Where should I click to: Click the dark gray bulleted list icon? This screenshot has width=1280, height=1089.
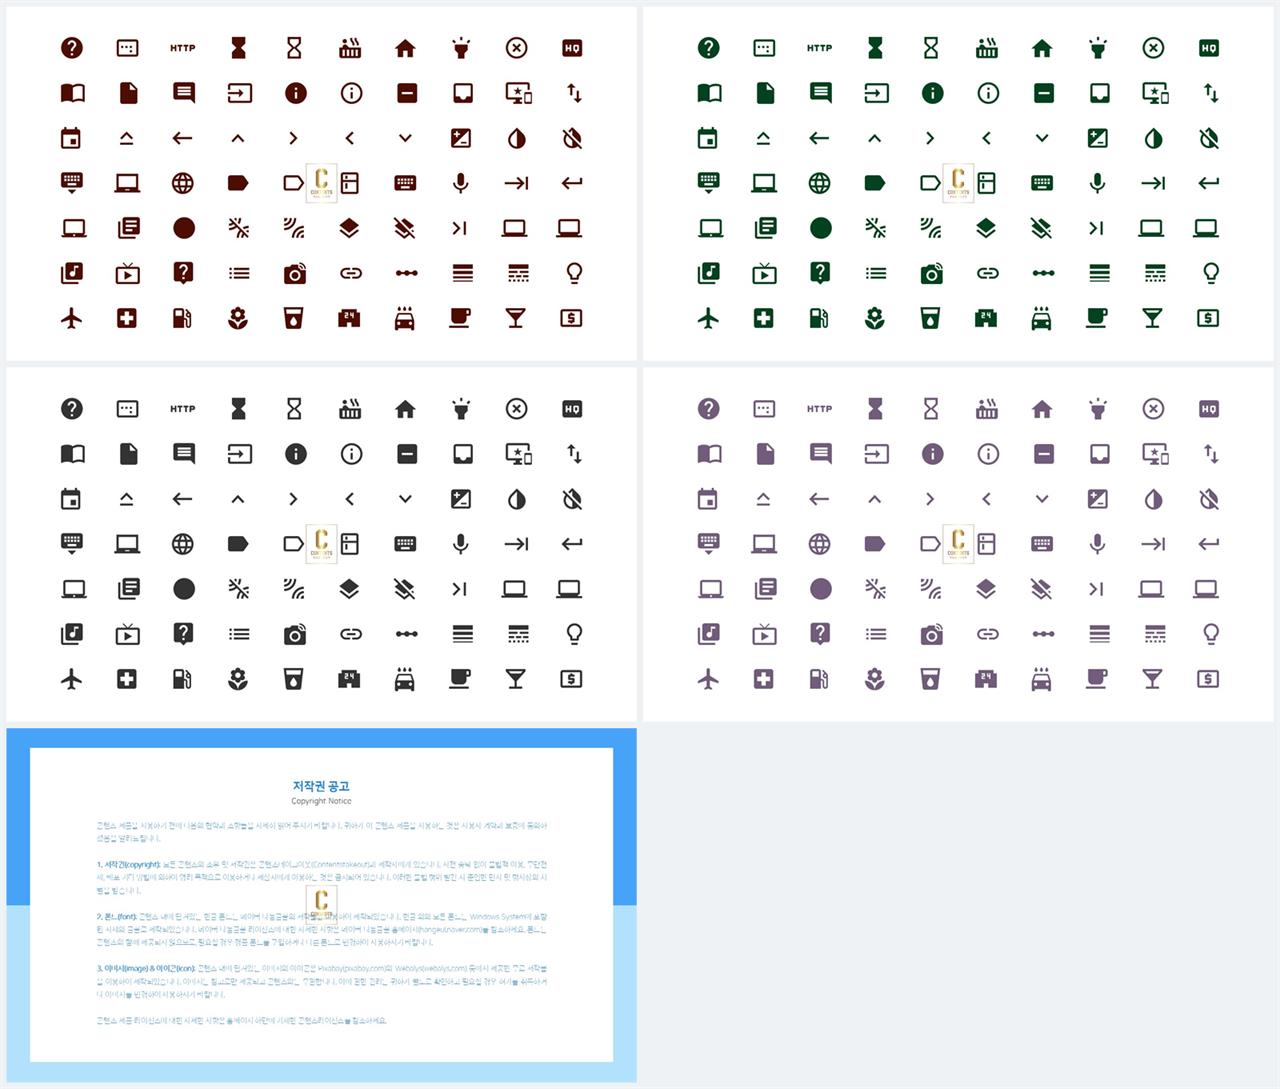[x=238, y=634]
